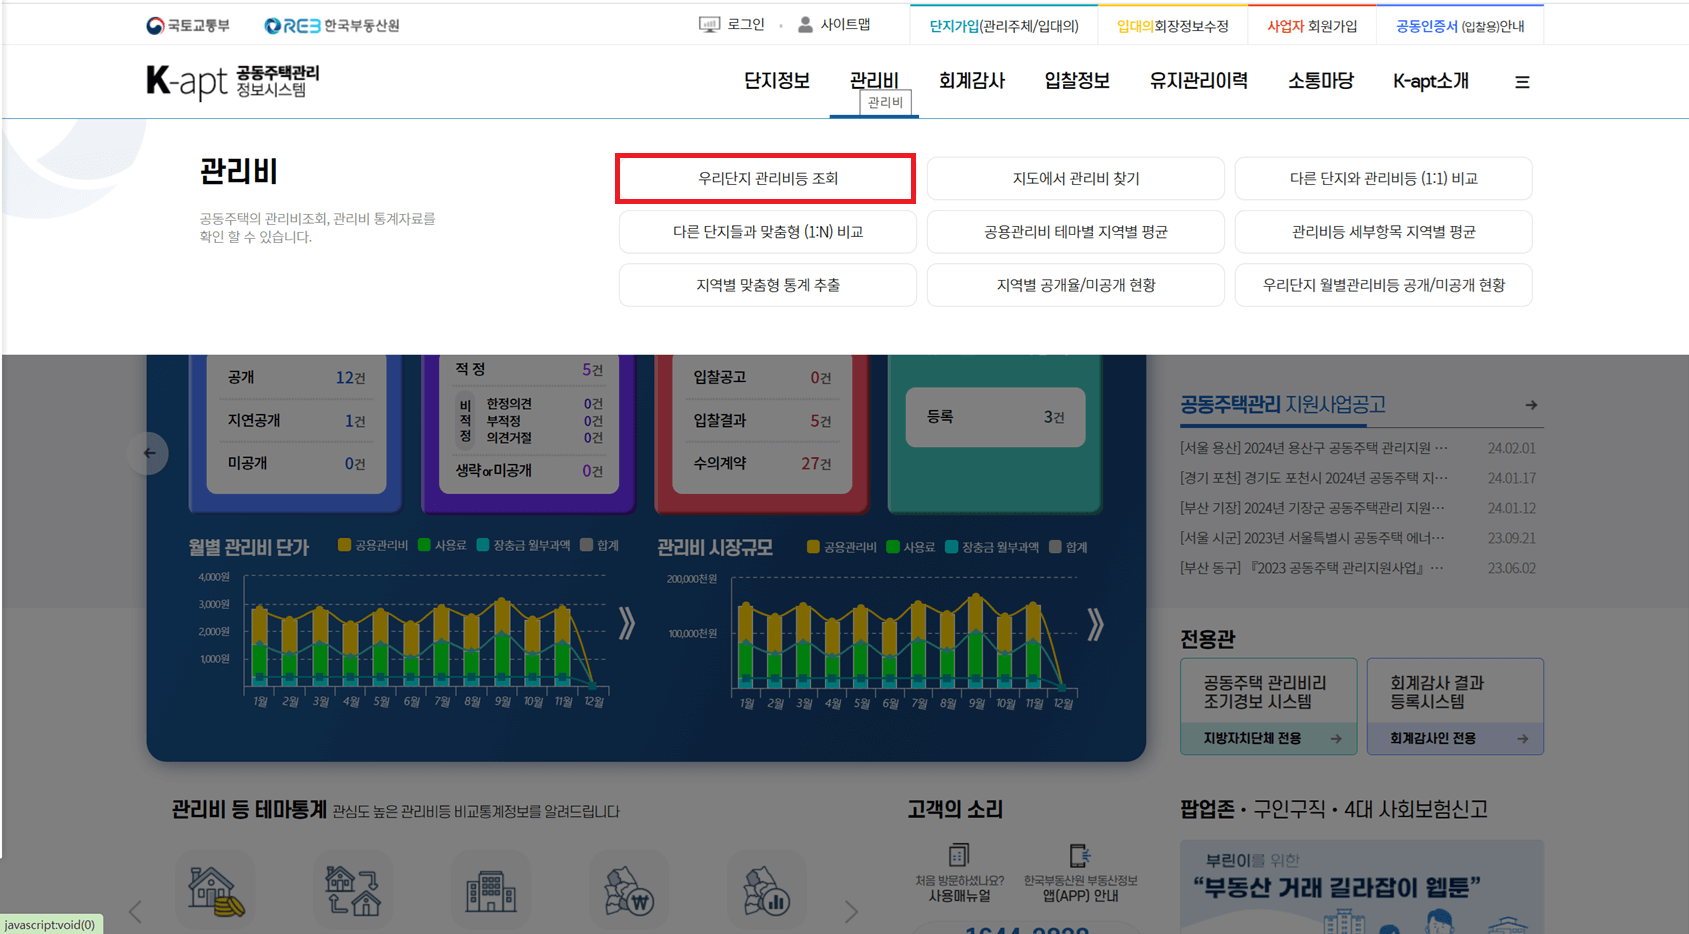Screen dimensions: 1689x934
Task: Click the 로그인 monitor icon
Action: pyautogui.click(x=709, y=23)
